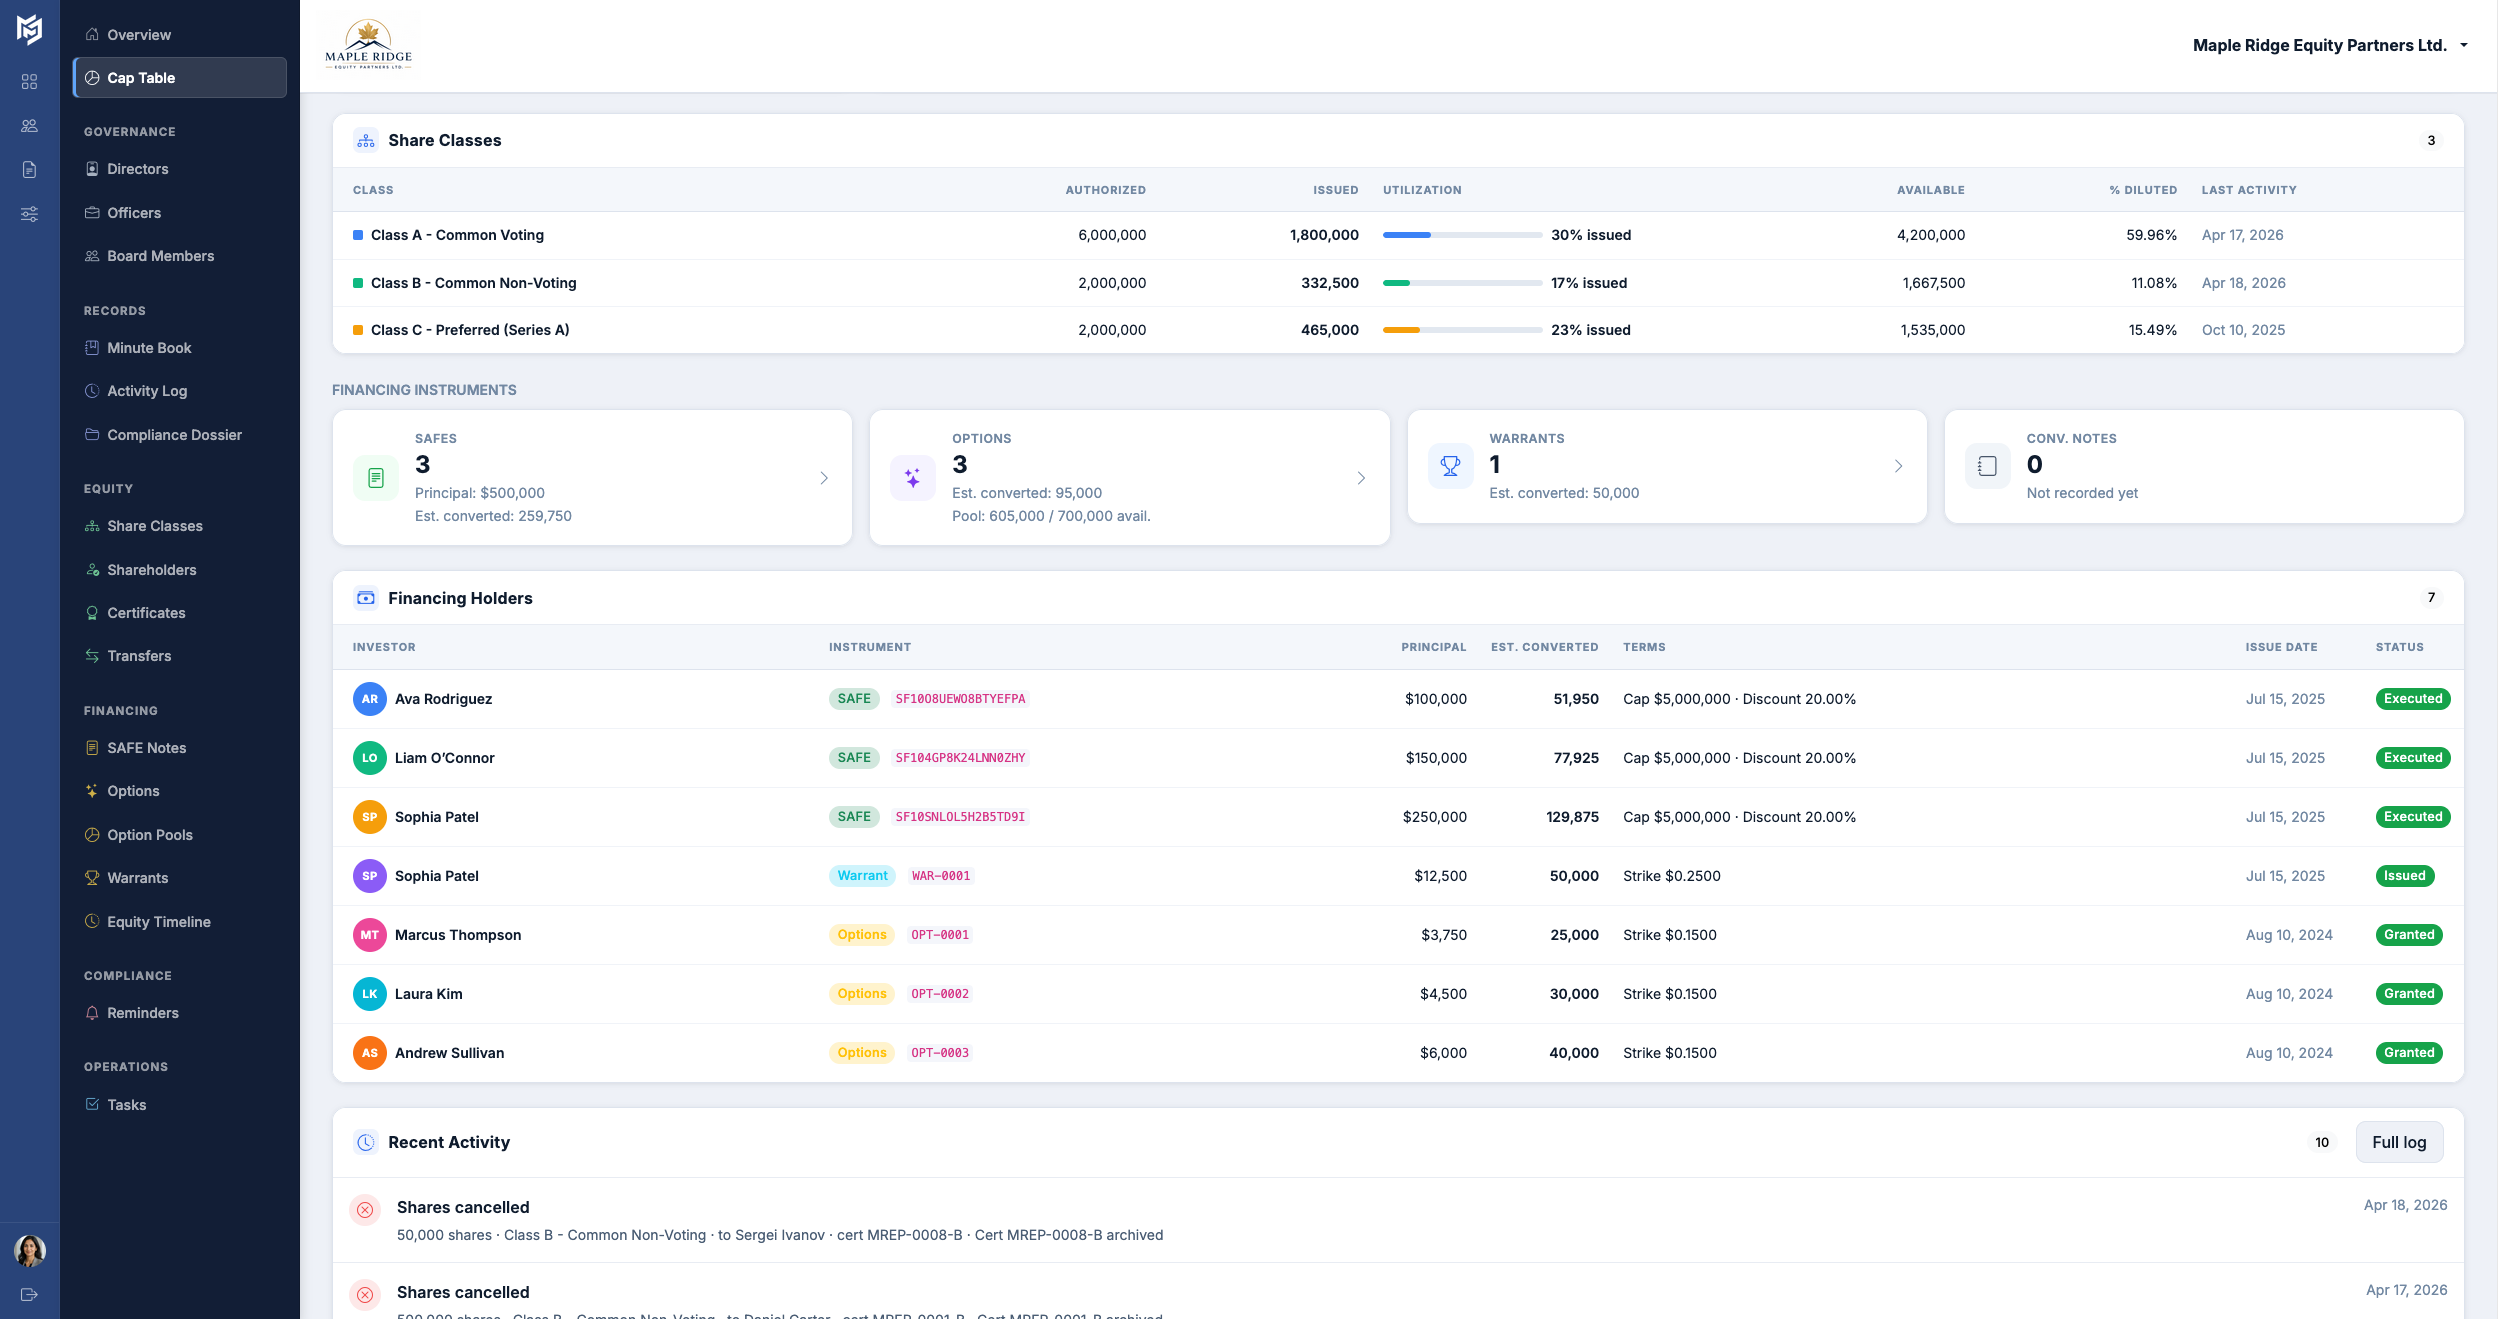Open the sliders settings icon in left rail
2498x1319 pixels.
[x=29, y=214]
